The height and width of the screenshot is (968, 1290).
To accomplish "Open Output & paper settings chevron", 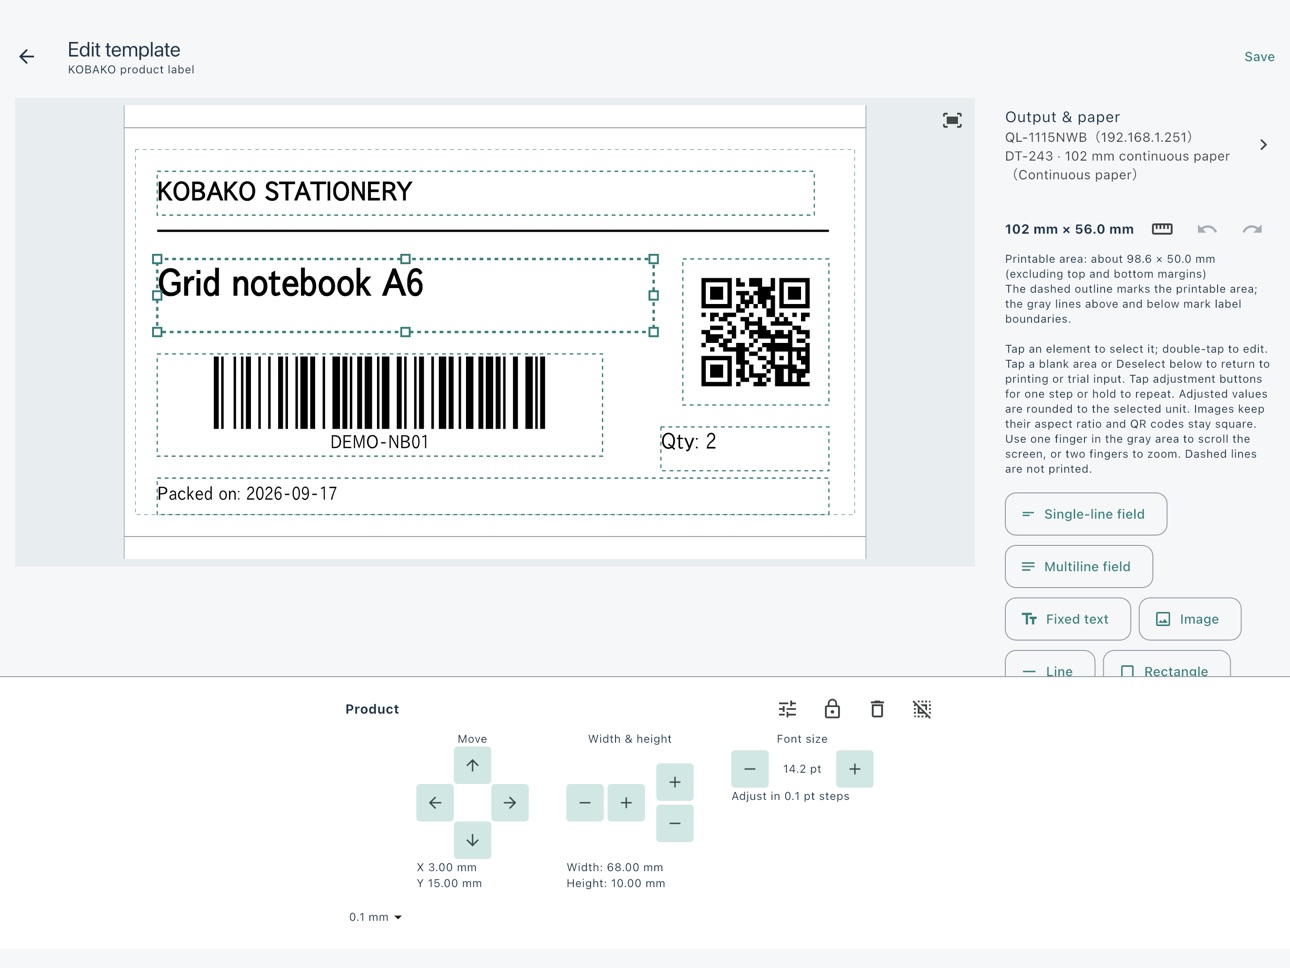I will (1263, 145).
